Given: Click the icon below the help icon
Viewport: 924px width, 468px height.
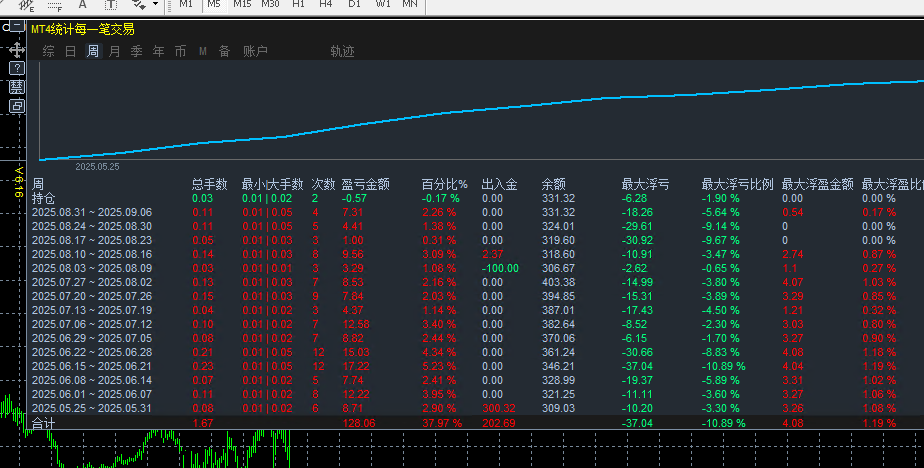Looking at the screenshot, I should (17, 87).
